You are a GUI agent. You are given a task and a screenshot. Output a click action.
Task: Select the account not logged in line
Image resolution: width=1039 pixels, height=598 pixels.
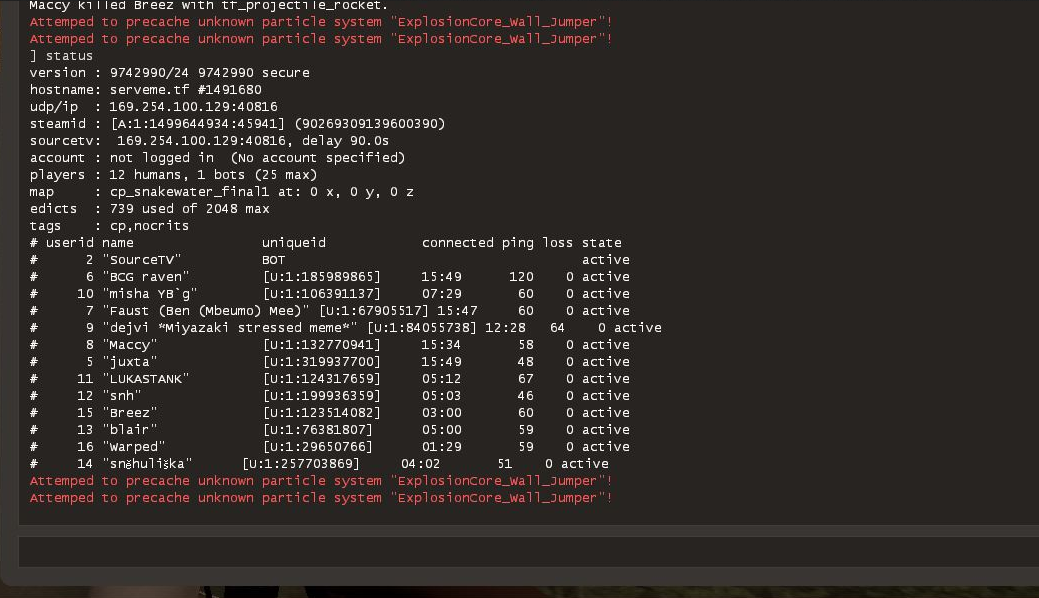pyautogui.click(x=217, y=158)
